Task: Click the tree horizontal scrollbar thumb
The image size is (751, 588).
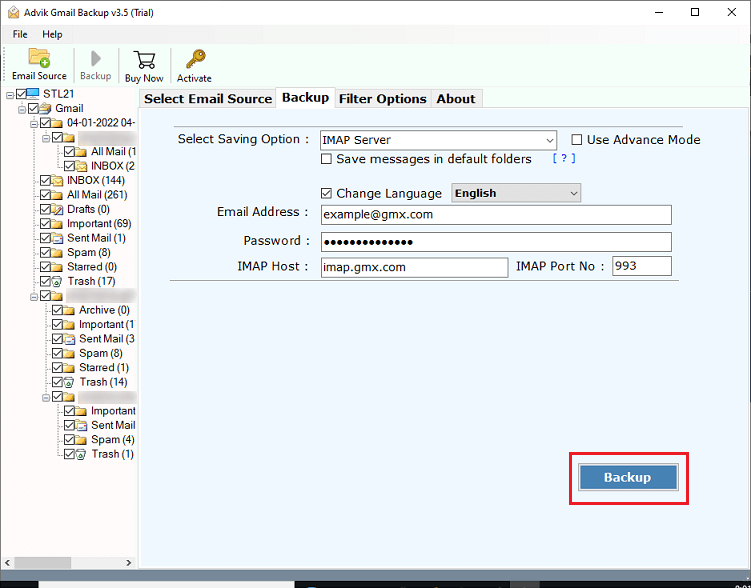Action: pos(42,562)
